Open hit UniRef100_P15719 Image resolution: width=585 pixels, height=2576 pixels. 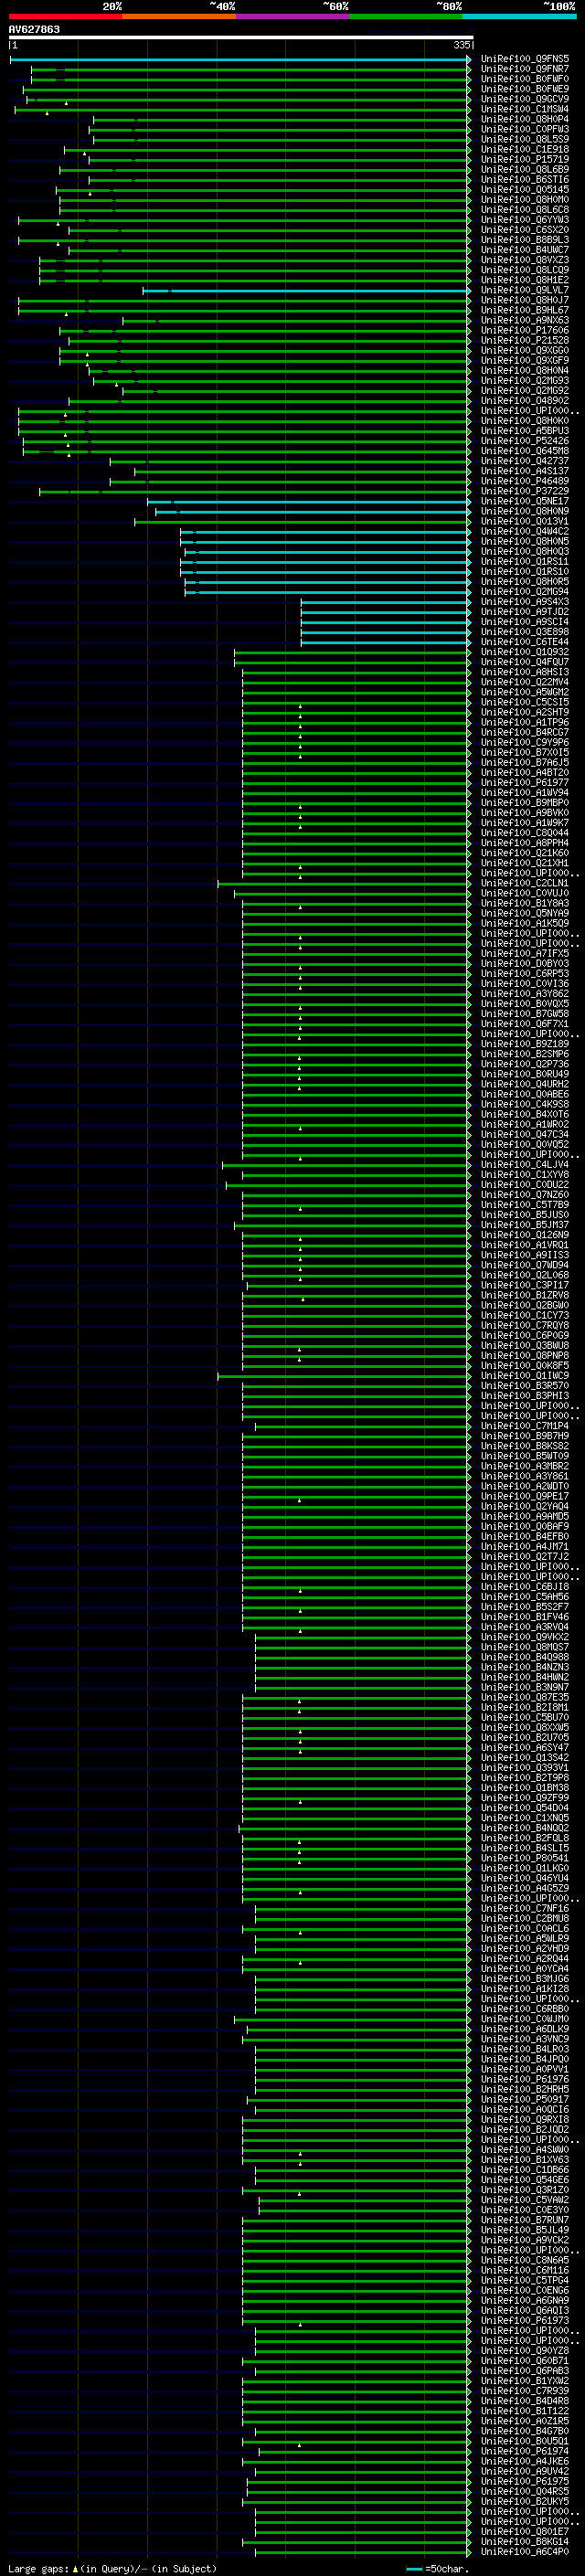click(x=525, y=159)
